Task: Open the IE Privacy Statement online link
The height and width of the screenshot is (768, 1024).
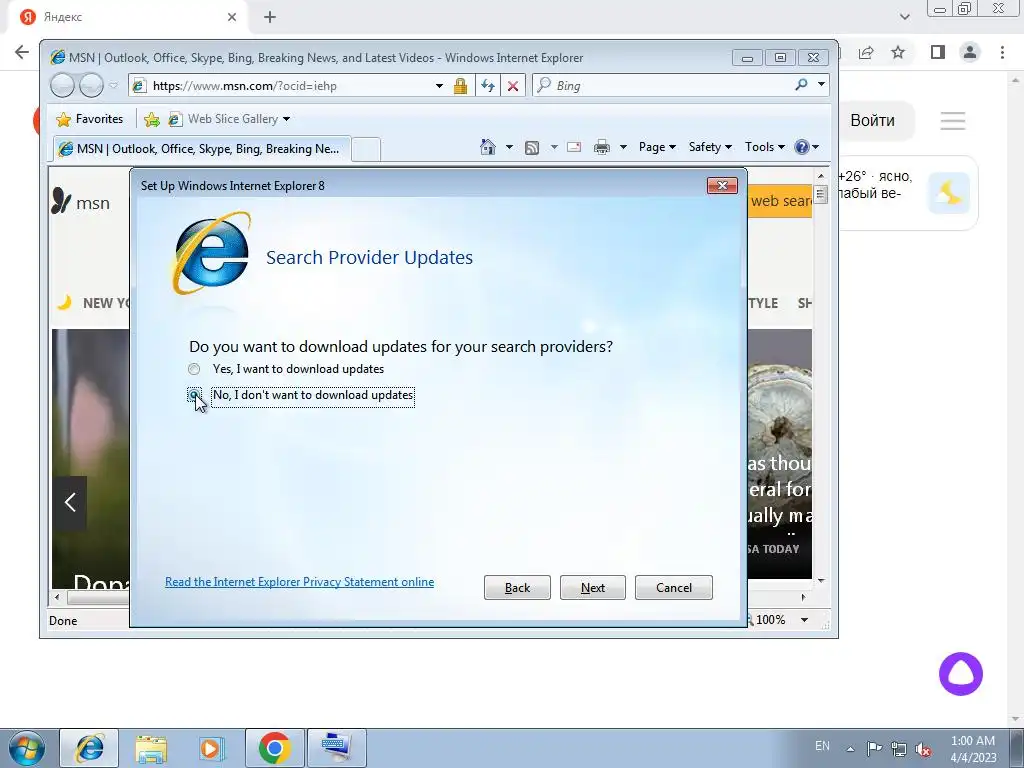Action: (x=299, y=582)
